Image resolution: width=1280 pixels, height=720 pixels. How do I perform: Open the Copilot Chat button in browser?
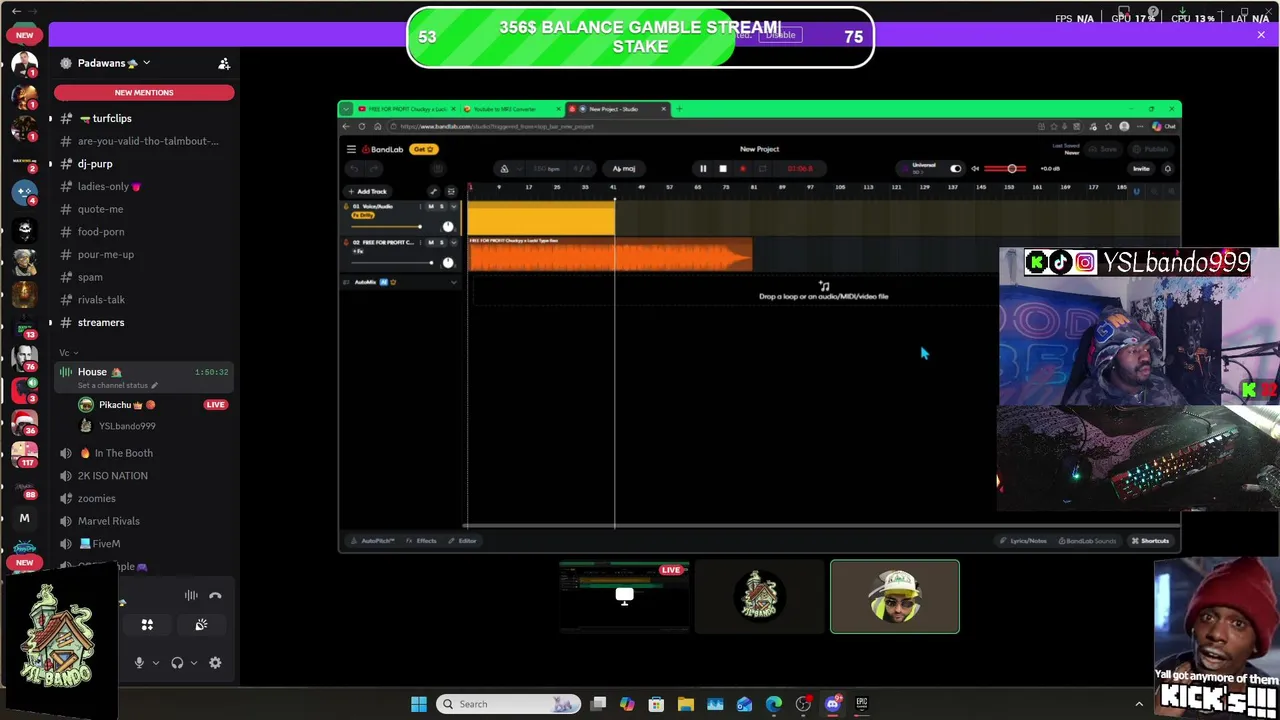tap(1163, 127)
